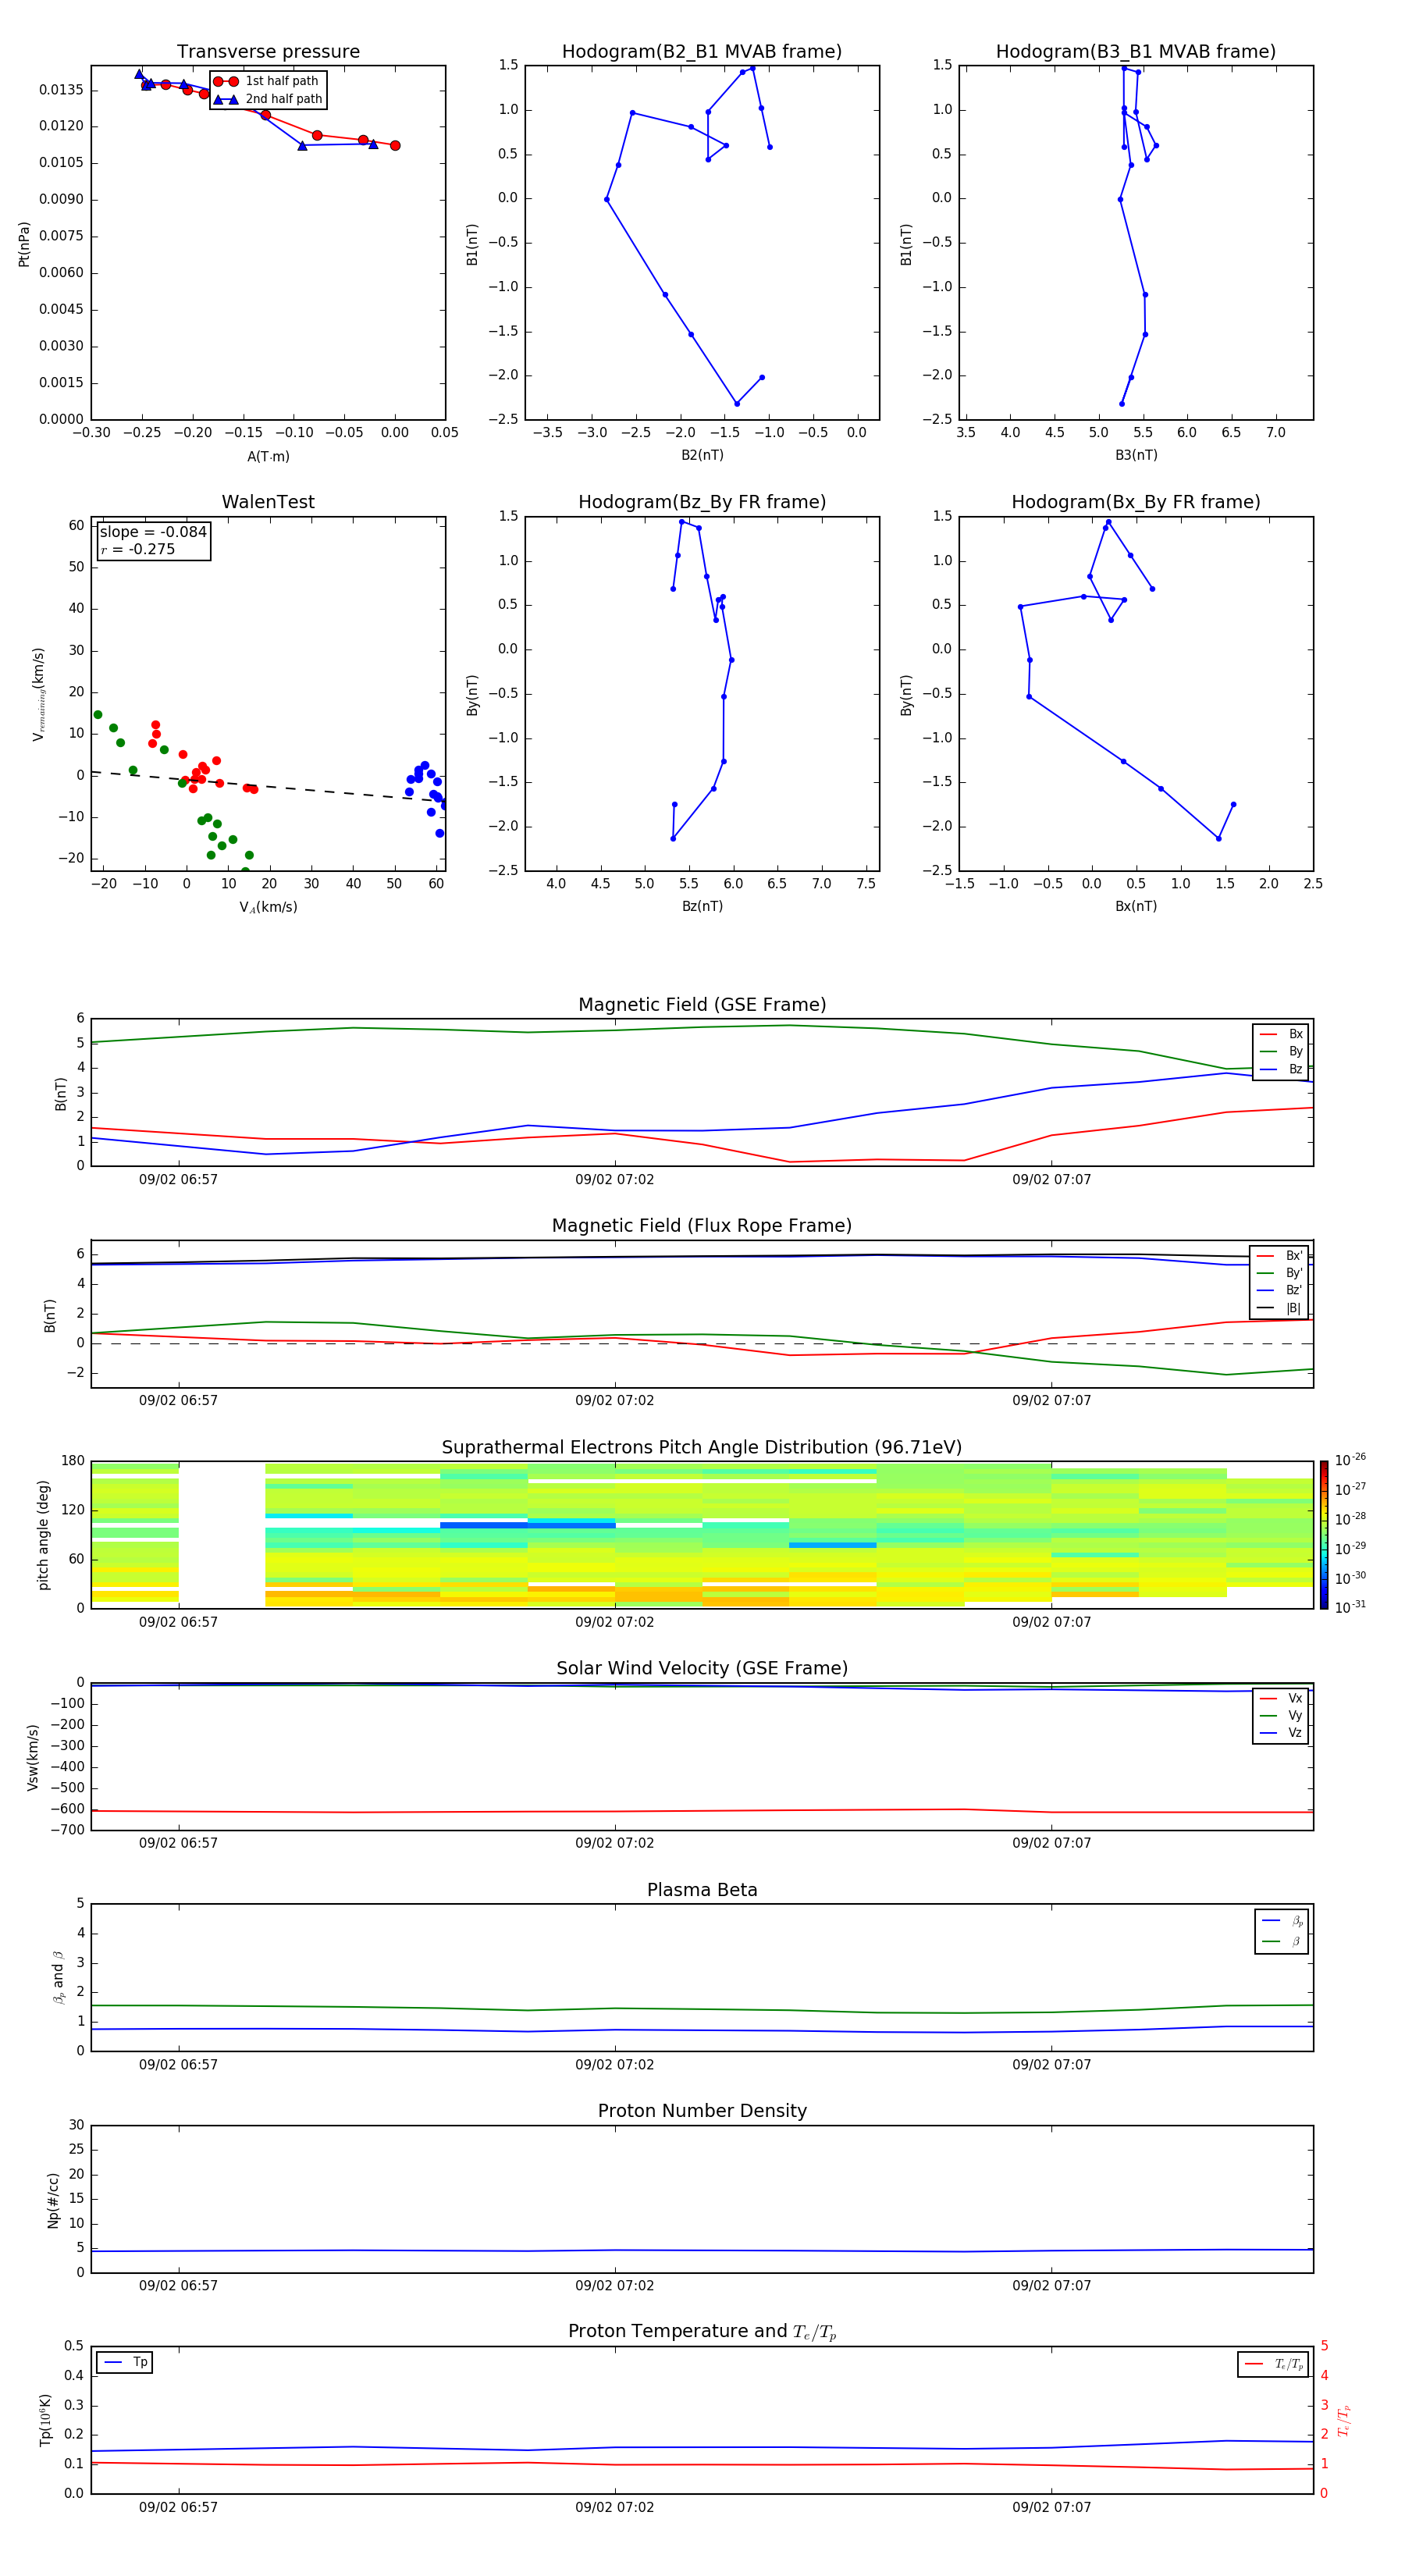Click the 'Hodogram(Bx_By FR frame)' title
1405x2576 pixels.
pyautogui.click(x=1136, y=502)
